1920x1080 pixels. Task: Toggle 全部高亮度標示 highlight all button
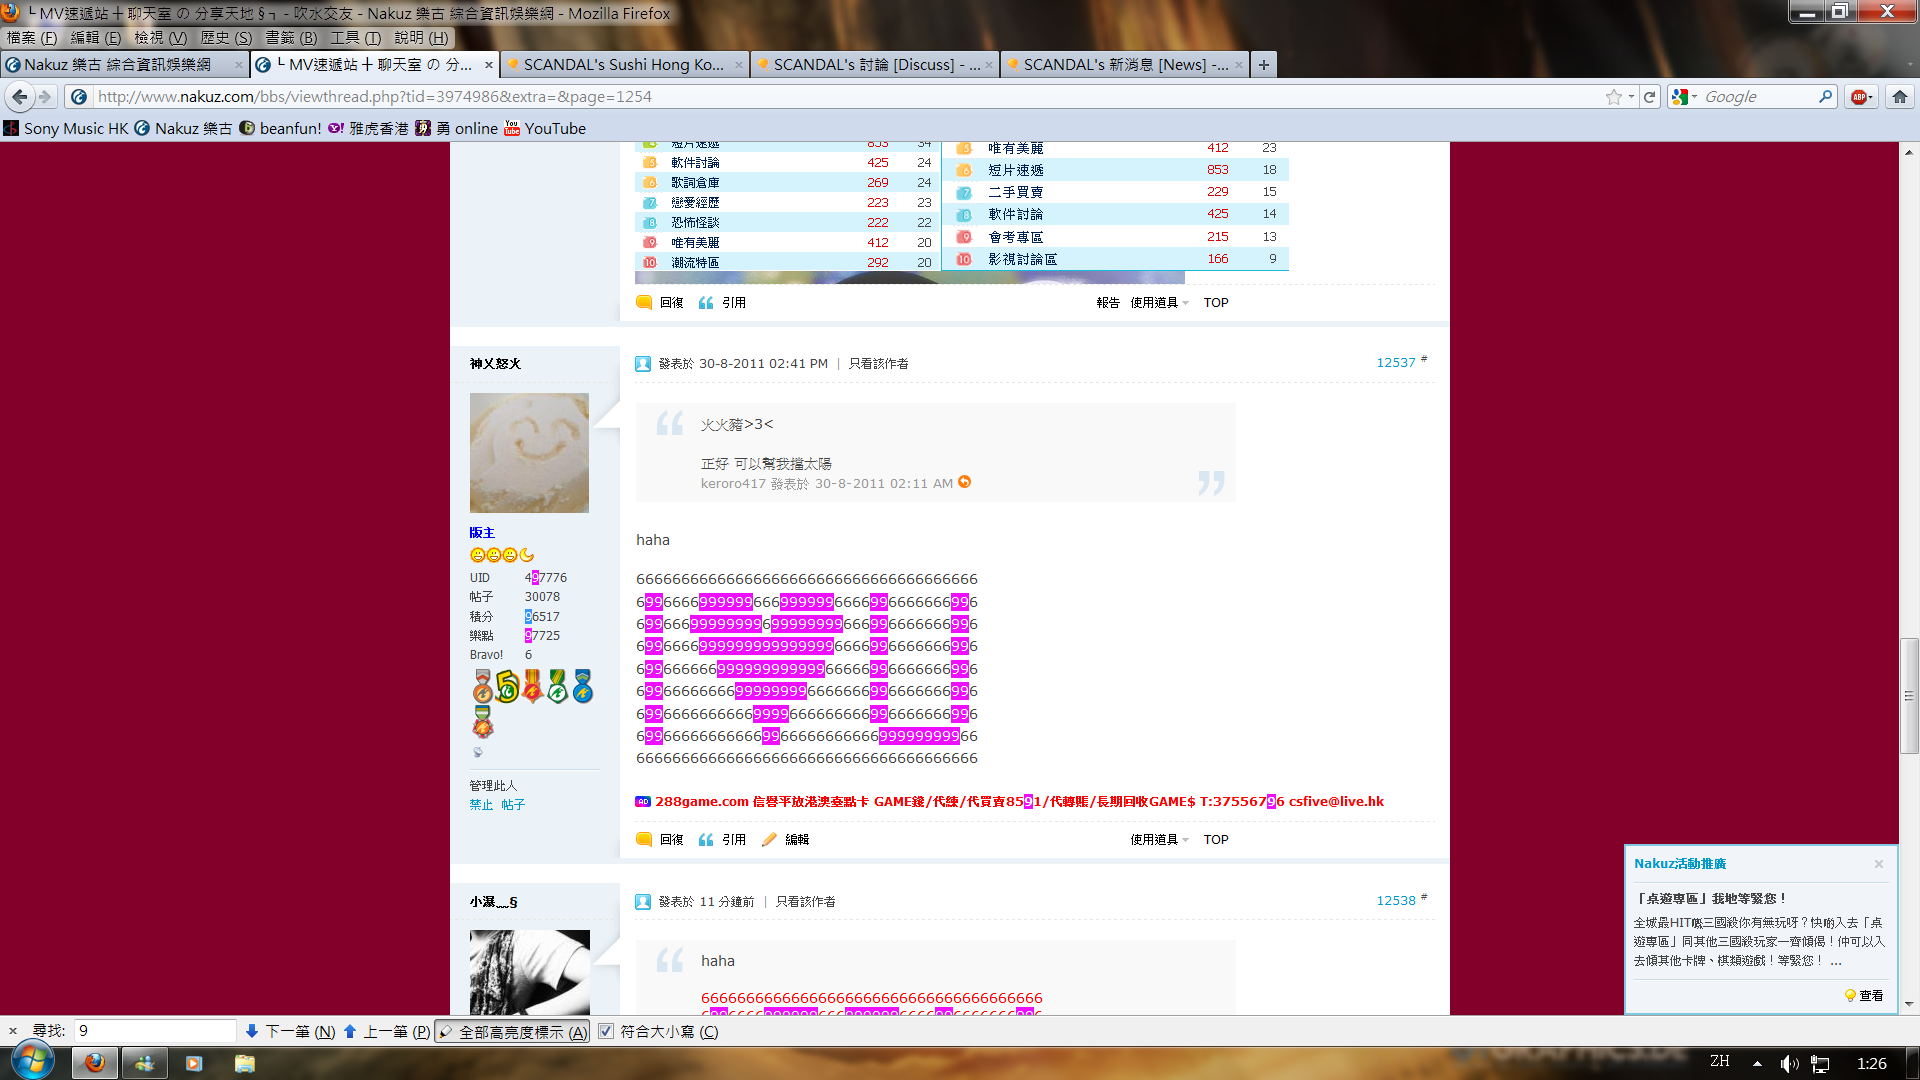512,1032
